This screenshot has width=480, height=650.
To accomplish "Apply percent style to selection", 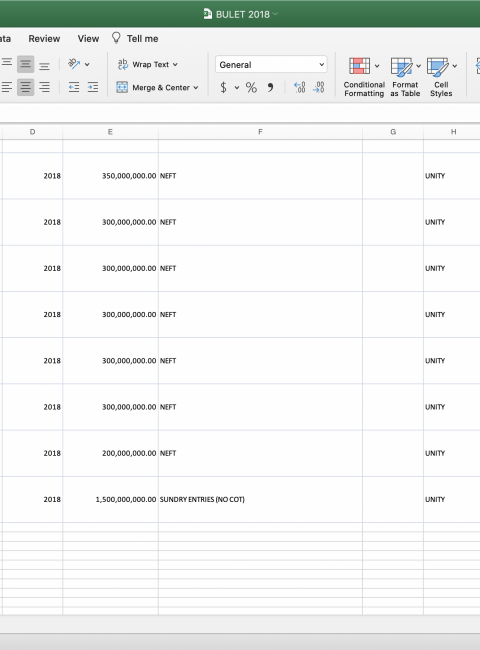I will 251,87.
